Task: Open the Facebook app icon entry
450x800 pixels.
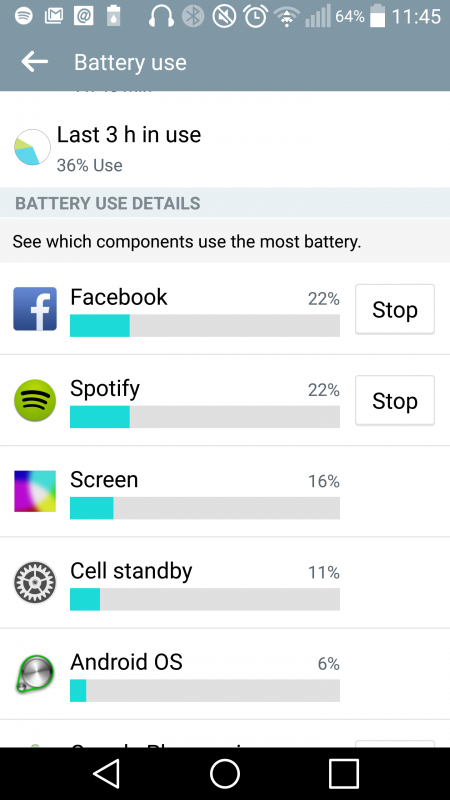Action: tap(35, 309)
